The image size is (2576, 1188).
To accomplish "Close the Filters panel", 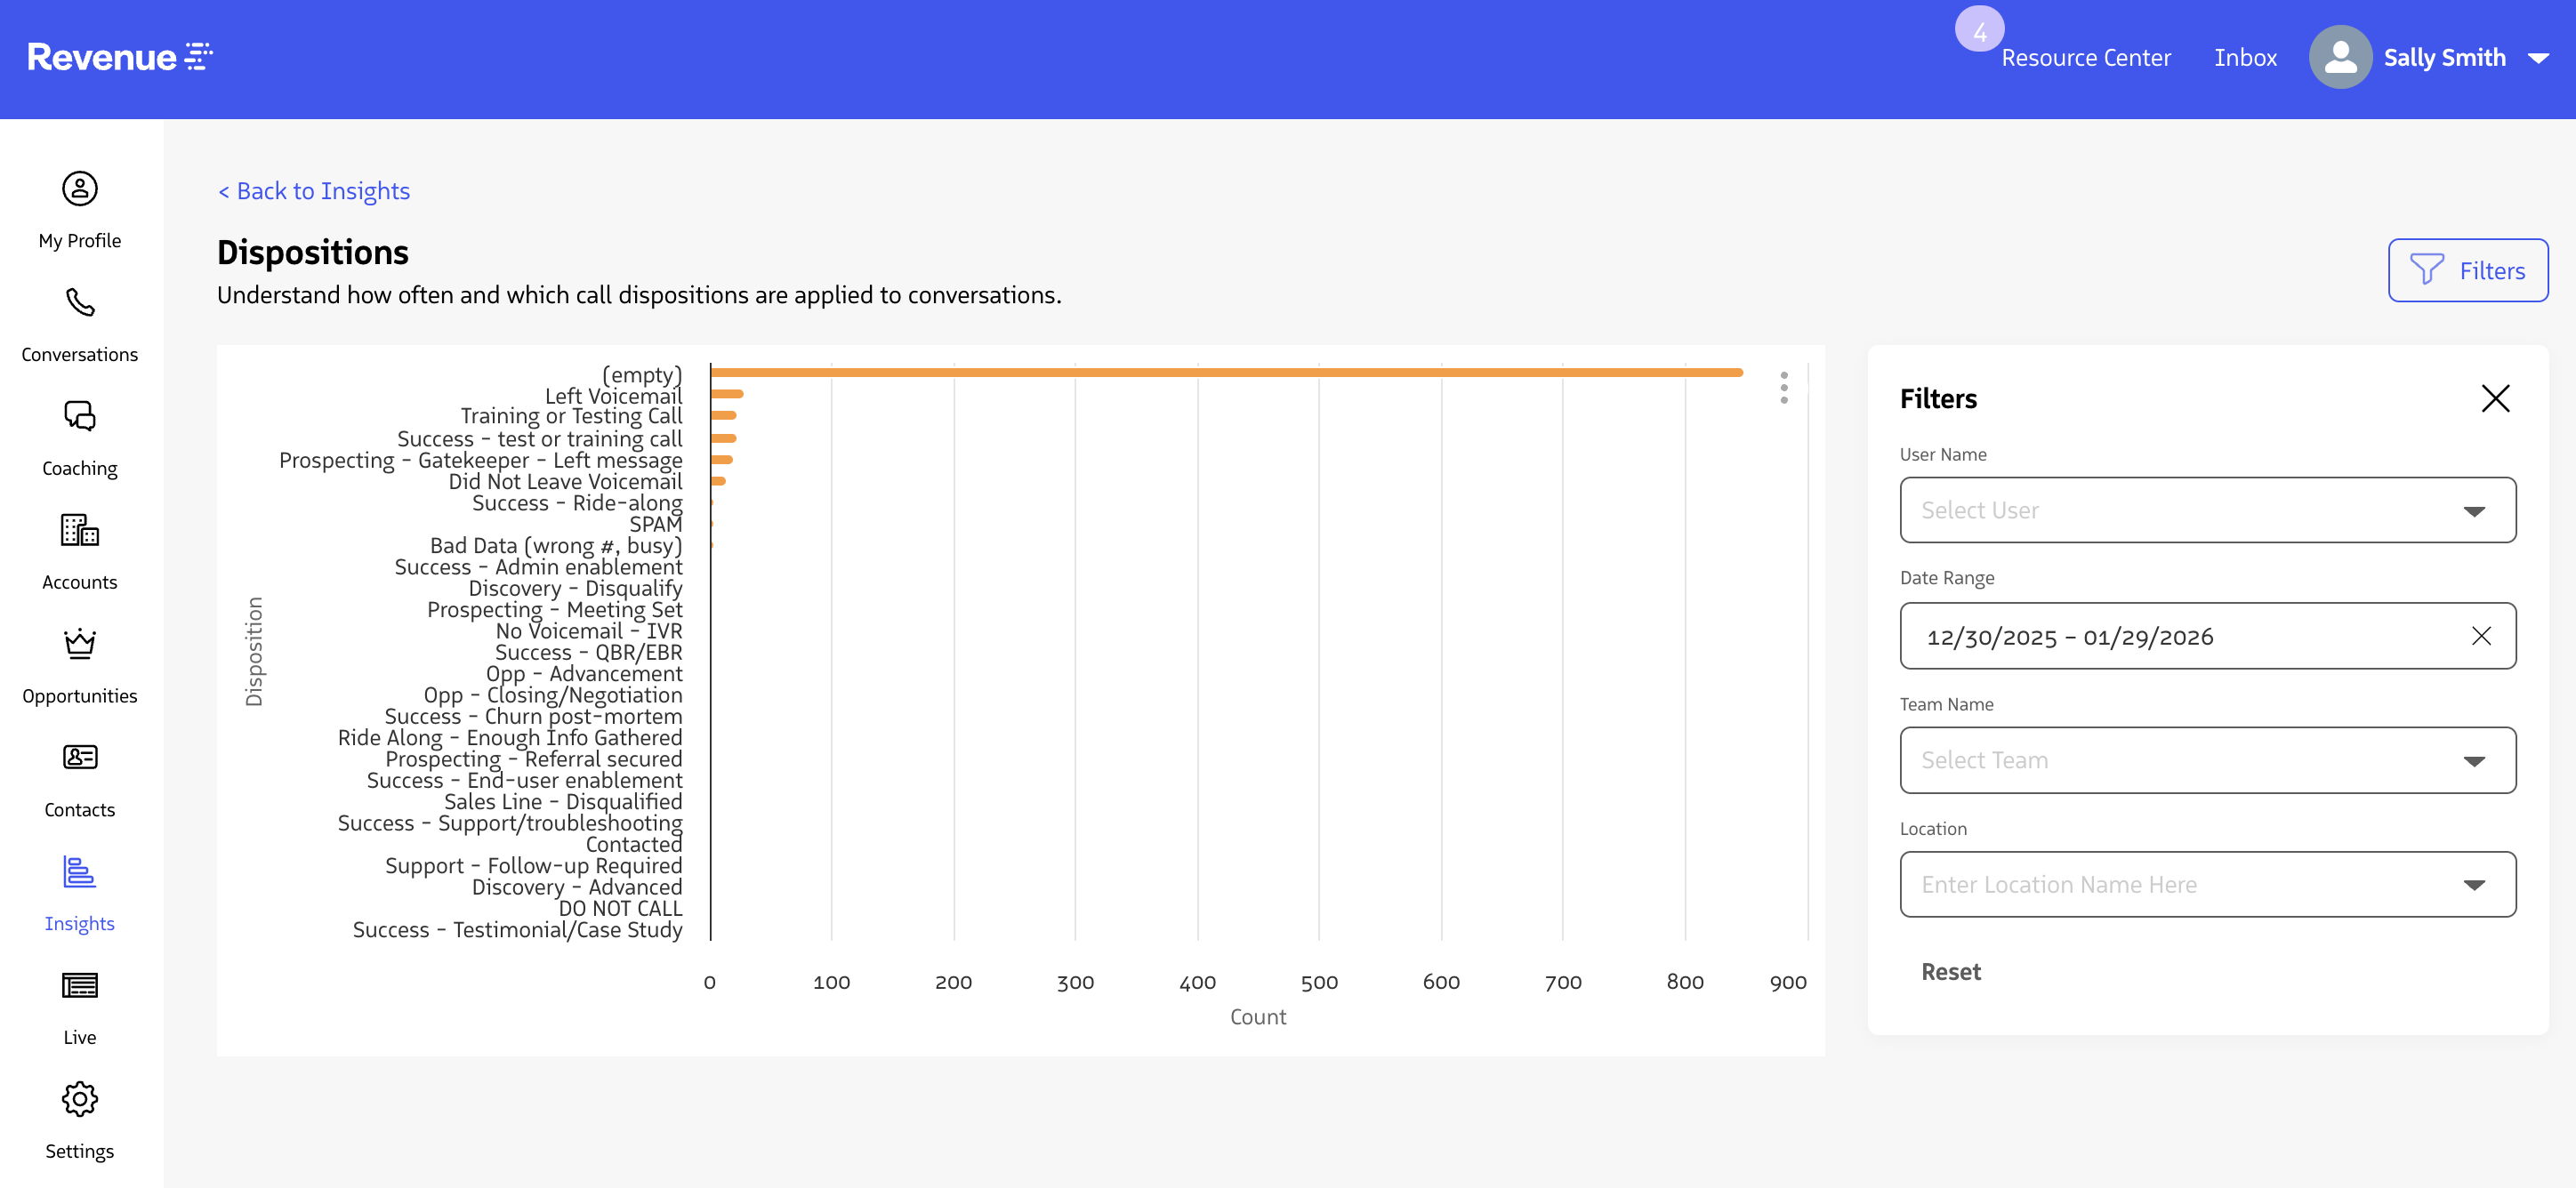I will click(x=2495, y=399).
